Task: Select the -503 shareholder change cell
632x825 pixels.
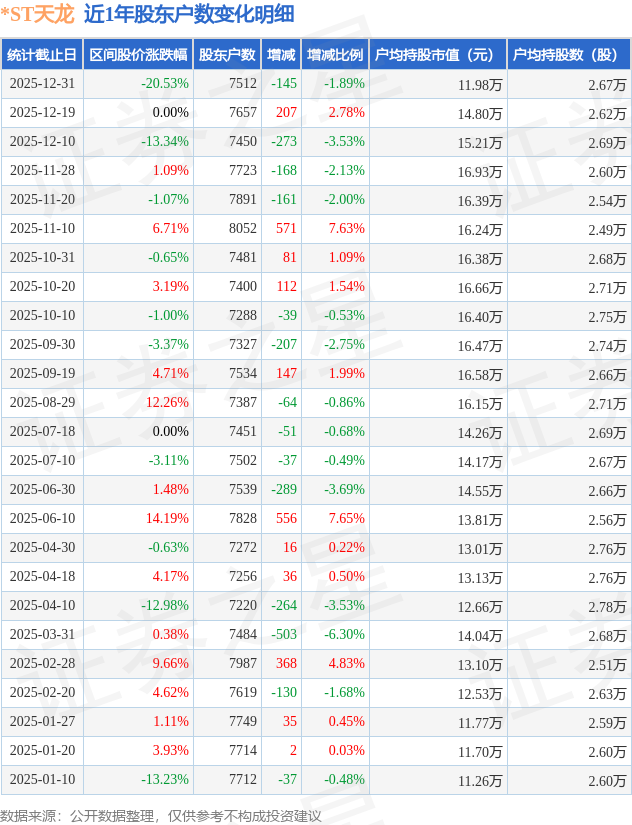Action: pyautogui.click(x=283, y=635)
